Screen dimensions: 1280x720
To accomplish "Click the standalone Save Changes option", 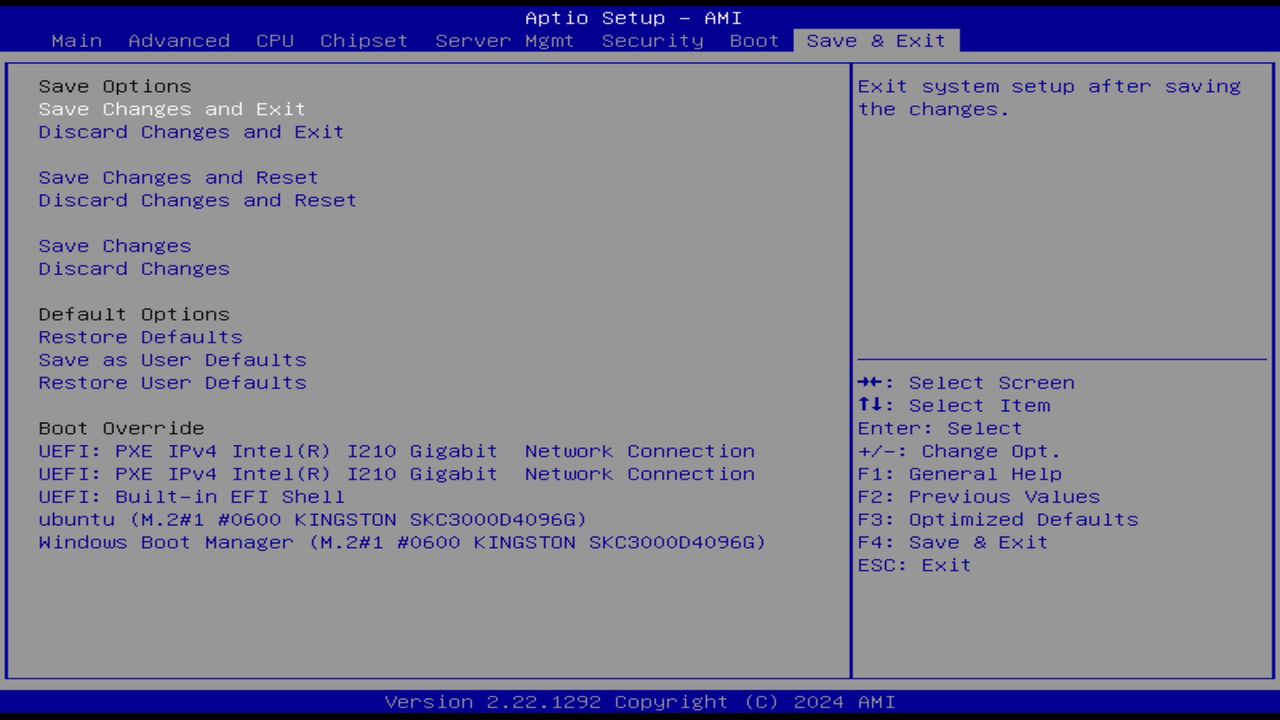I will (115, 246).
